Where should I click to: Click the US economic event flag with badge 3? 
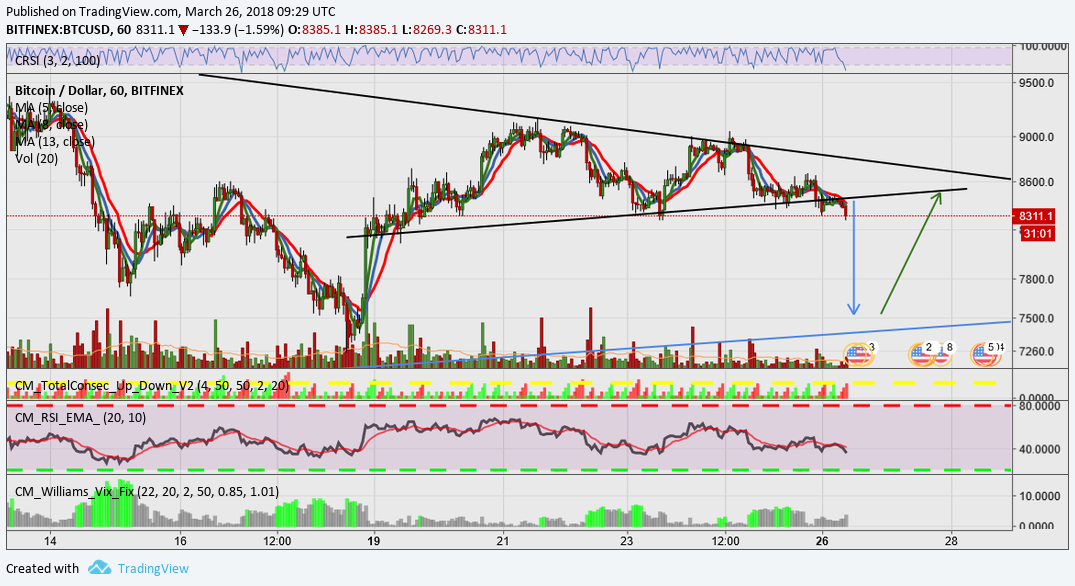857,354
